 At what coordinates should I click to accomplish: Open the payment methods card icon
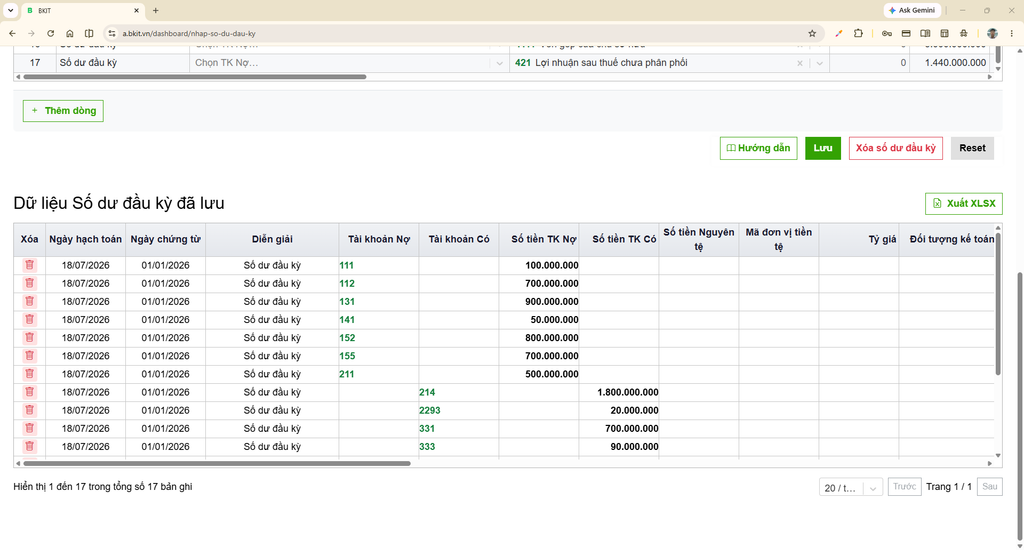pyautogui.click(x=906, y=33)
